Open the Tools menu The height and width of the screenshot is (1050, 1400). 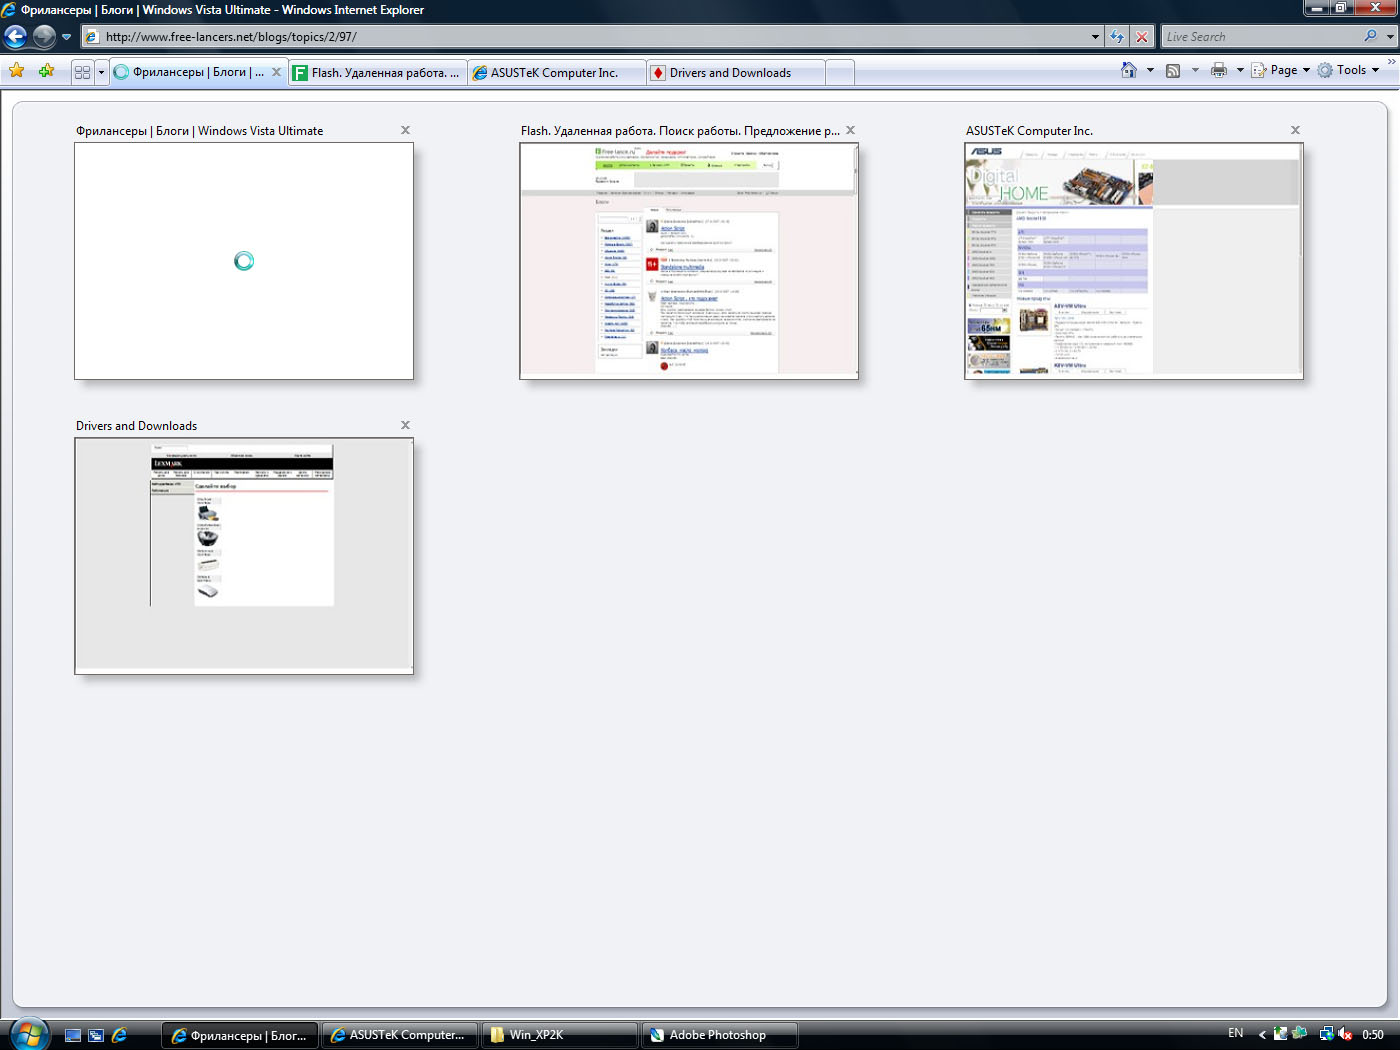(1349, 70)
